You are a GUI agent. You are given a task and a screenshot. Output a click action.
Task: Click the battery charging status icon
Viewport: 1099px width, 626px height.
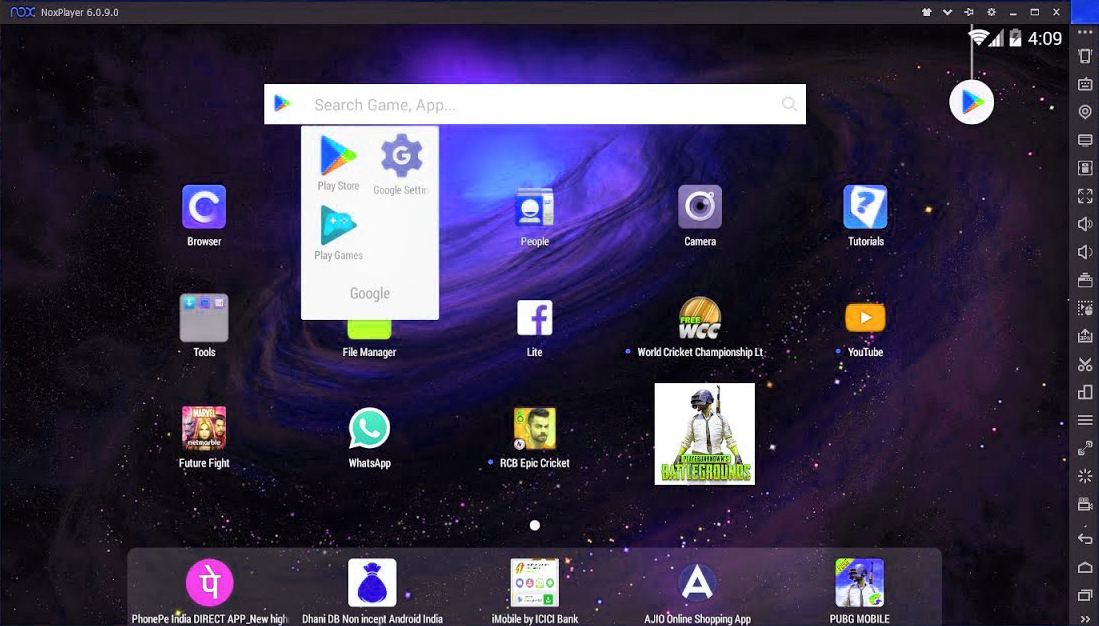1015,38
